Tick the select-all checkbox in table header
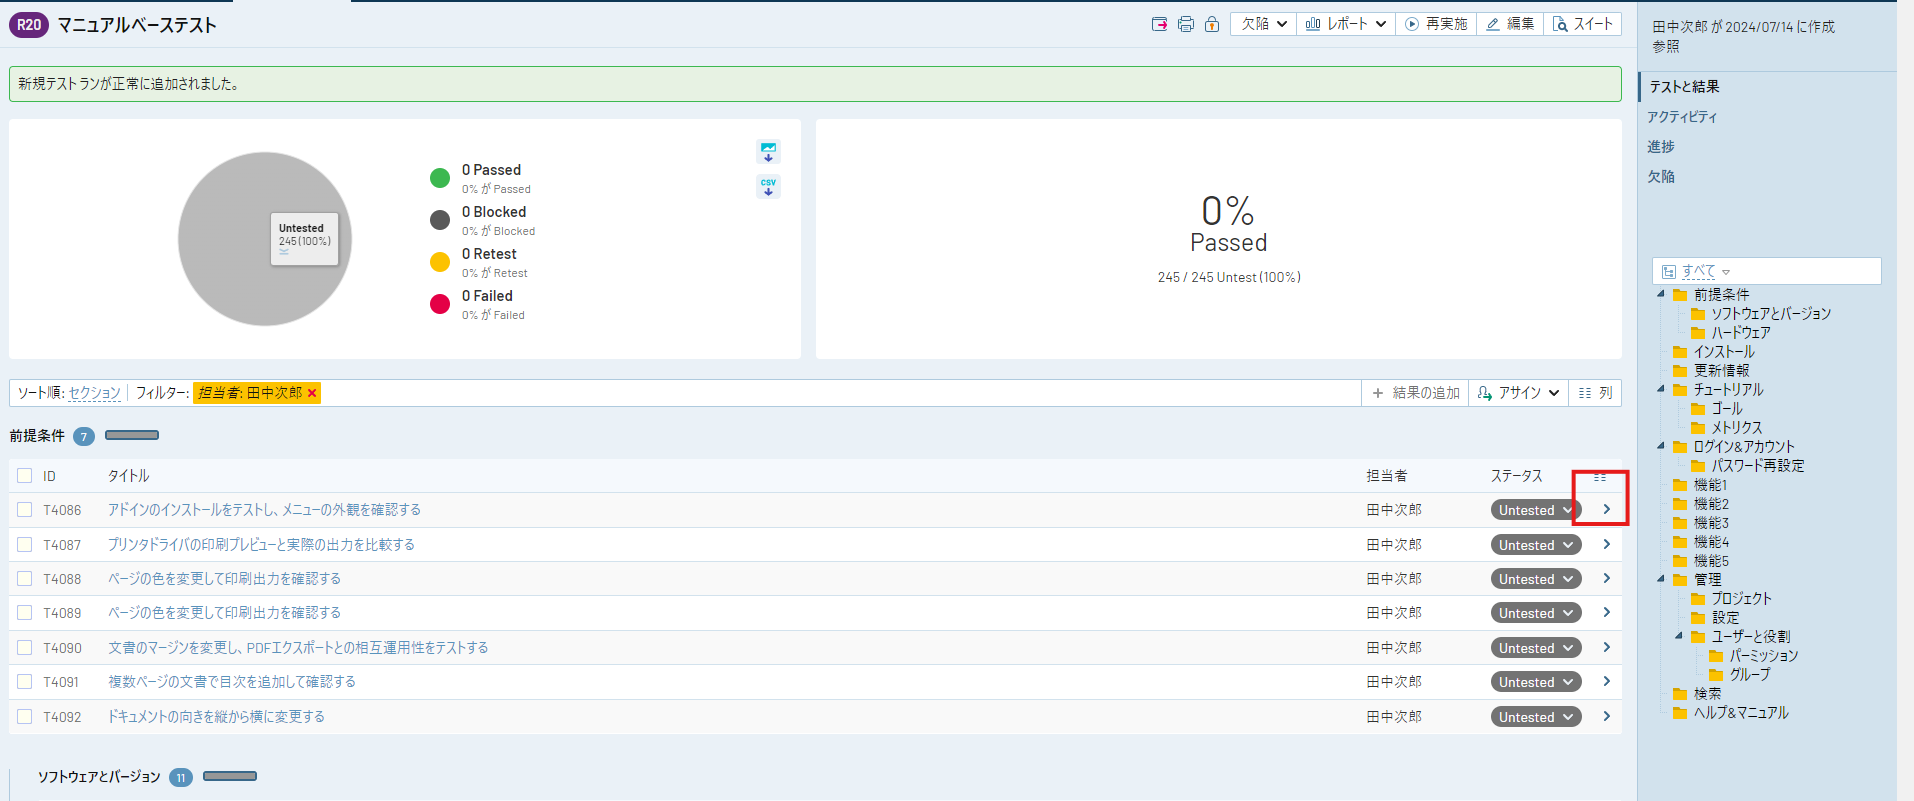Image resolution: width=1914 pixels, height=801 pixels. pos(25,476)
